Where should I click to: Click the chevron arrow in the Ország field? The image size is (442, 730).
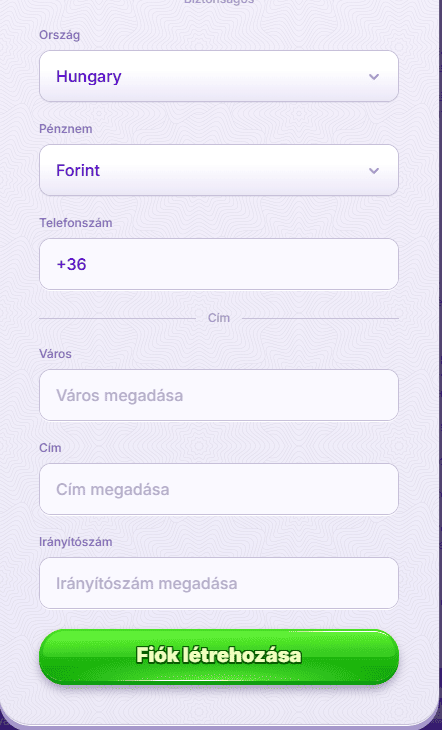[374, 77]
